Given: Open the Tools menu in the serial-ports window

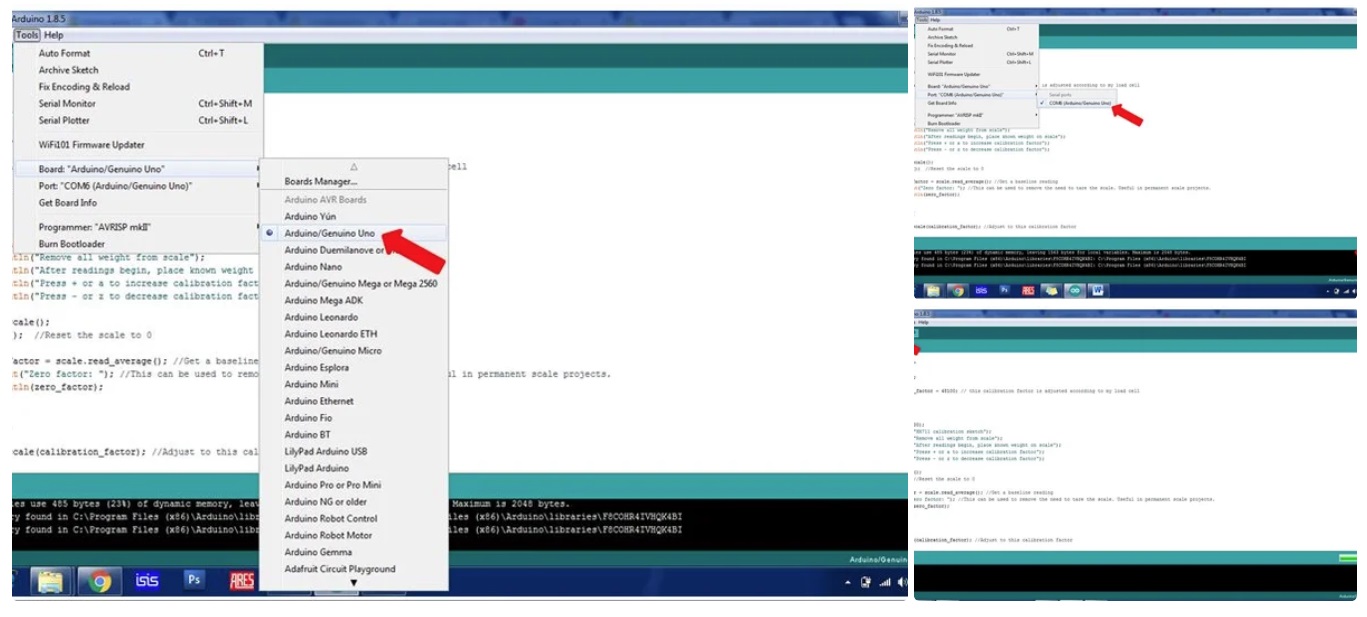Looking at the screenshot, I should coord(921,20).
